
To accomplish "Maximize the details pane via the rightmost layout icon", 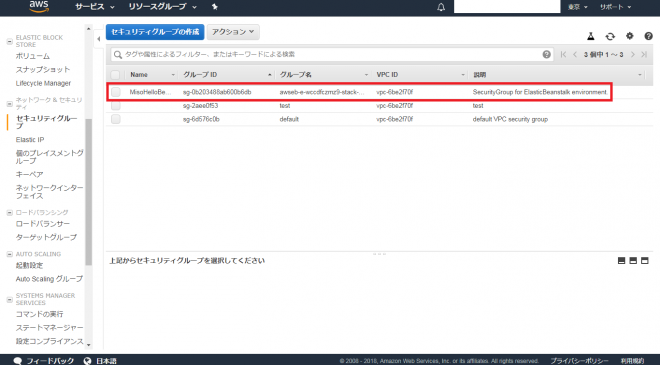I will (x=644, y=261).
